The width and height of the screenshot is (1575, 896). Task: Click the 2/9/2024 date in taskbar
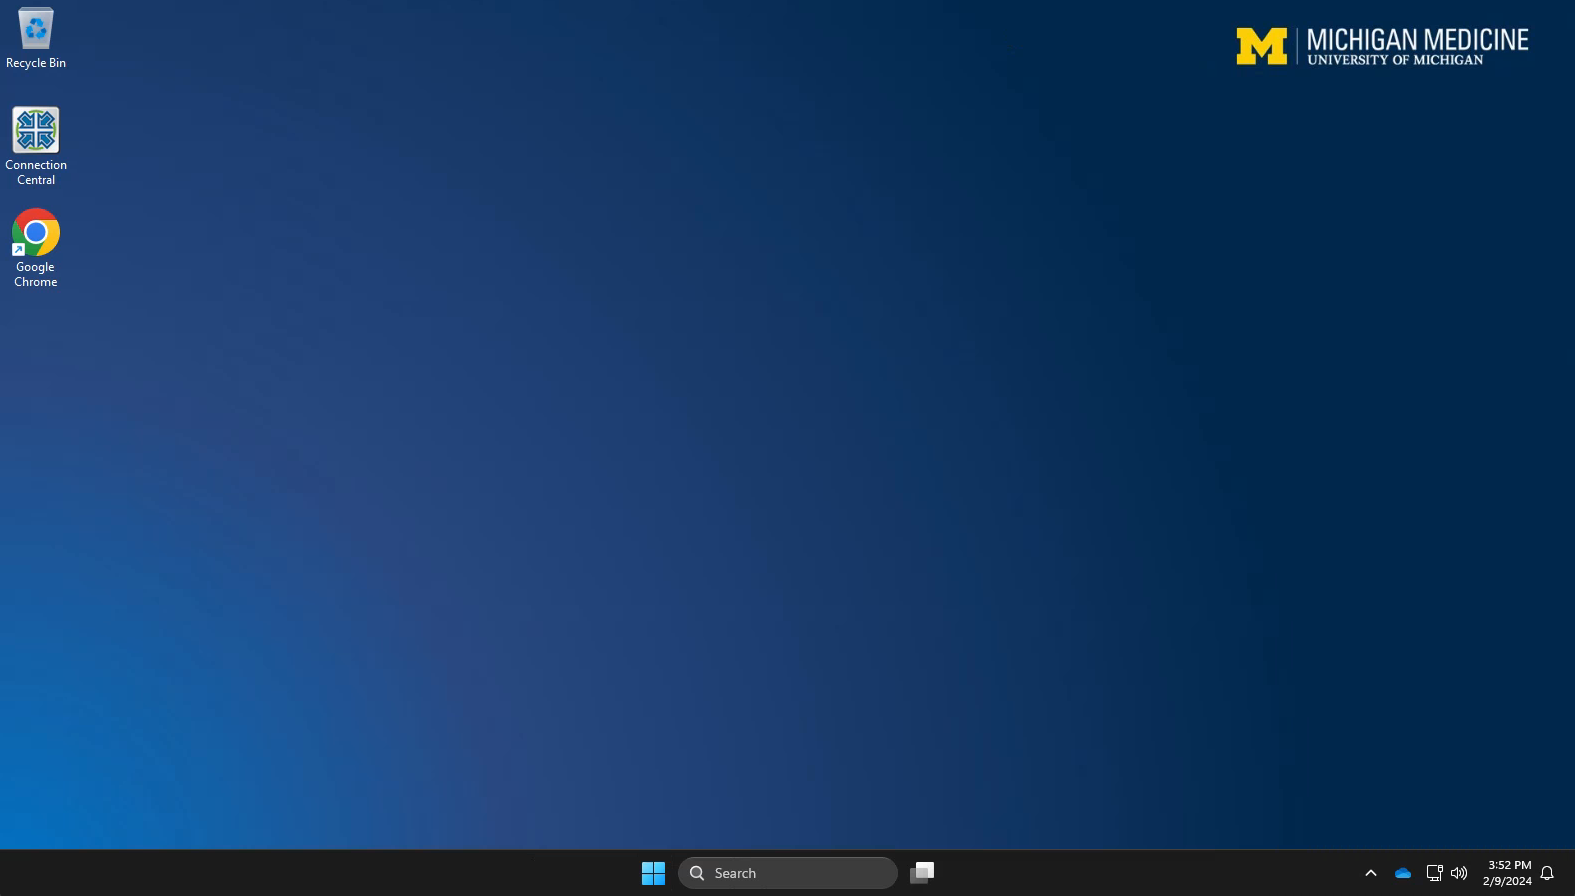[1507, 881]
